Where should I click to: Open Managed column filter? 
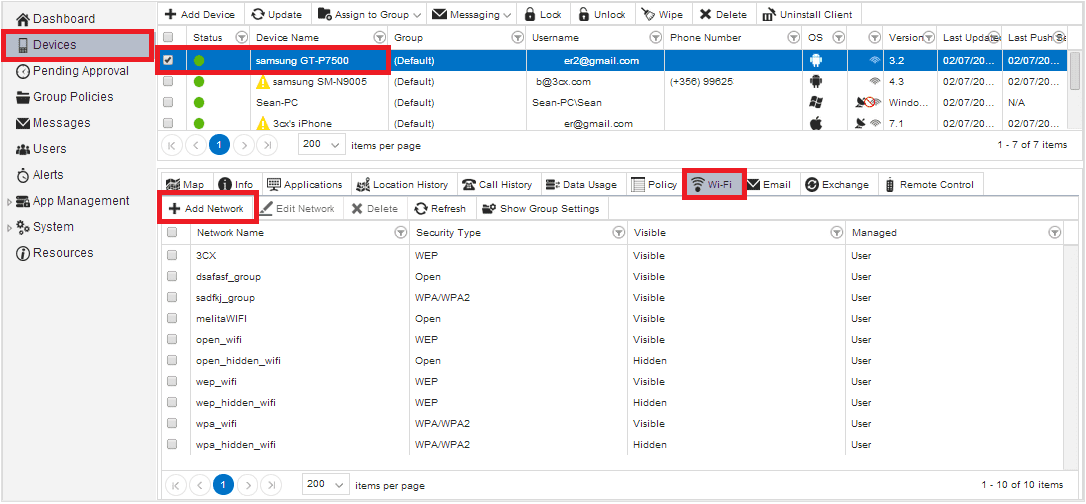[x=1055, y=233]
